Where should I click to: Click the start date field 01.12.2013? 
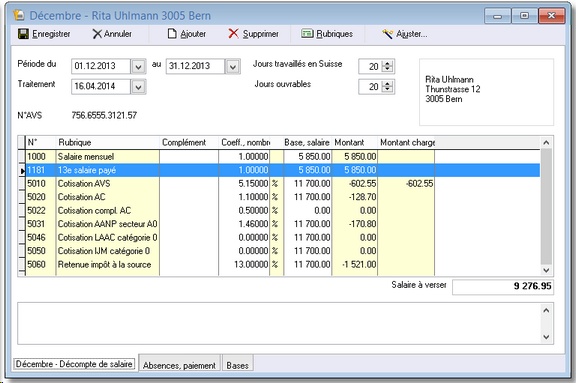101,66
